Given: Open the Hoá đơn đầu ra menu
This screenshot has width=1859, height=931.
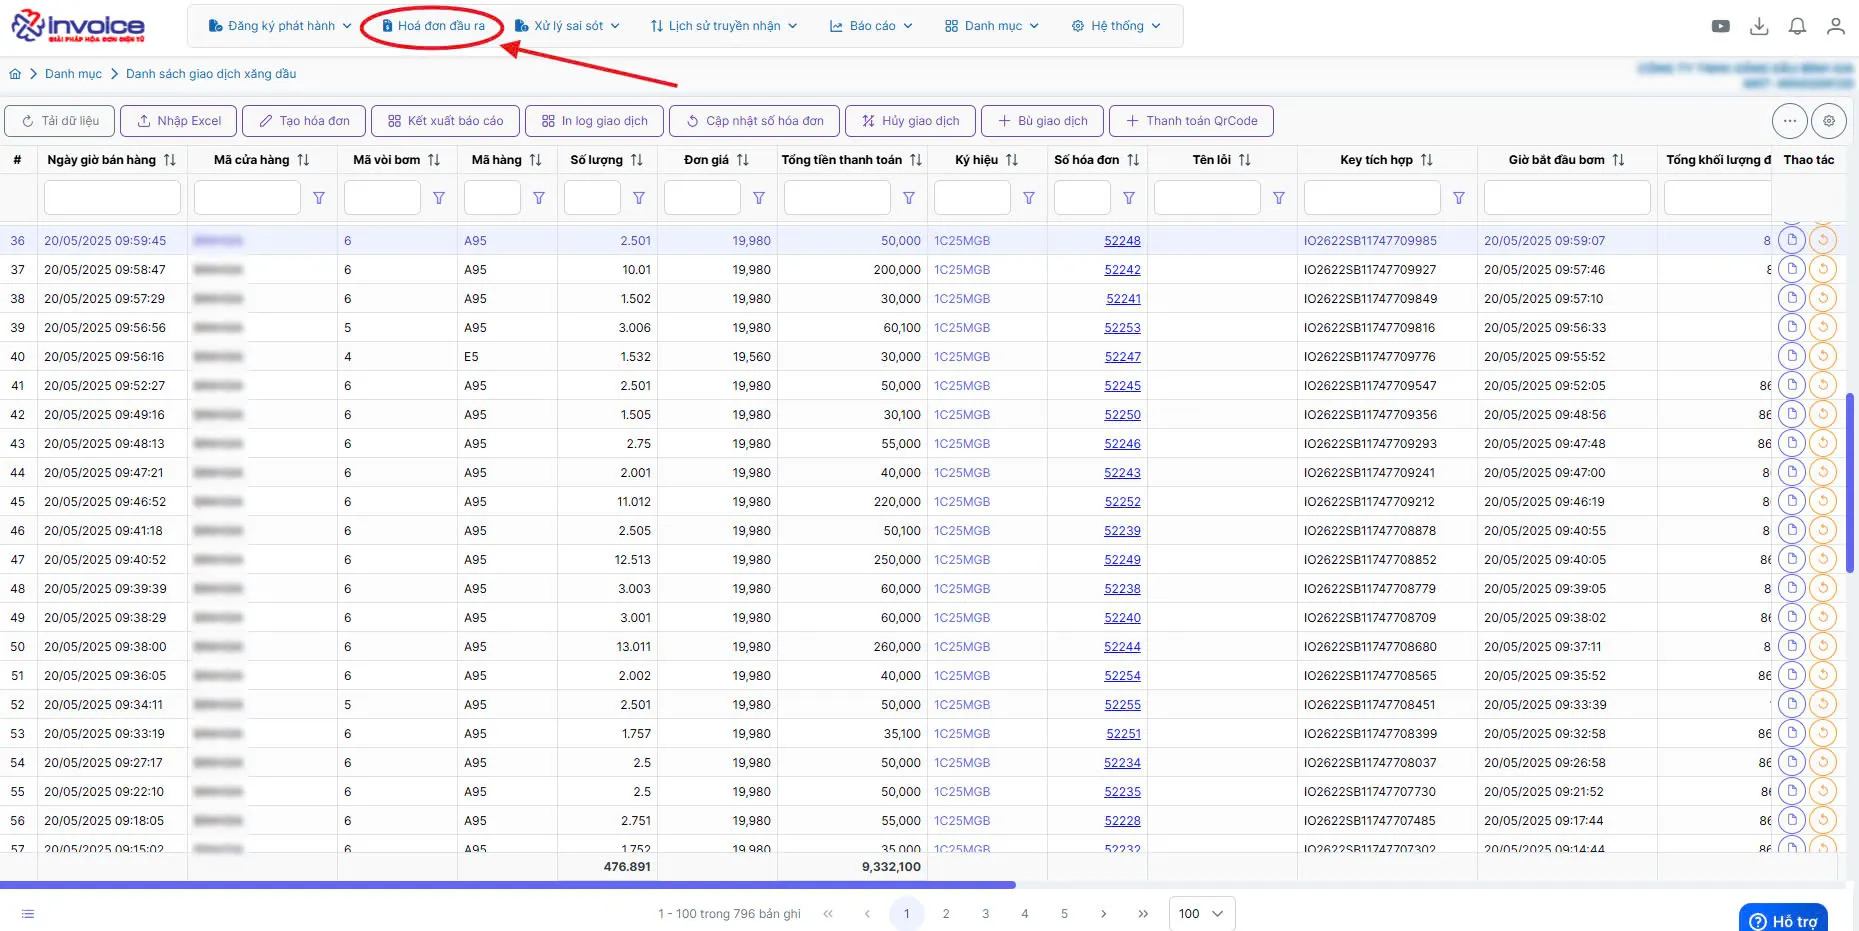Looking at the screenshot, I should (x=434, y=26).
